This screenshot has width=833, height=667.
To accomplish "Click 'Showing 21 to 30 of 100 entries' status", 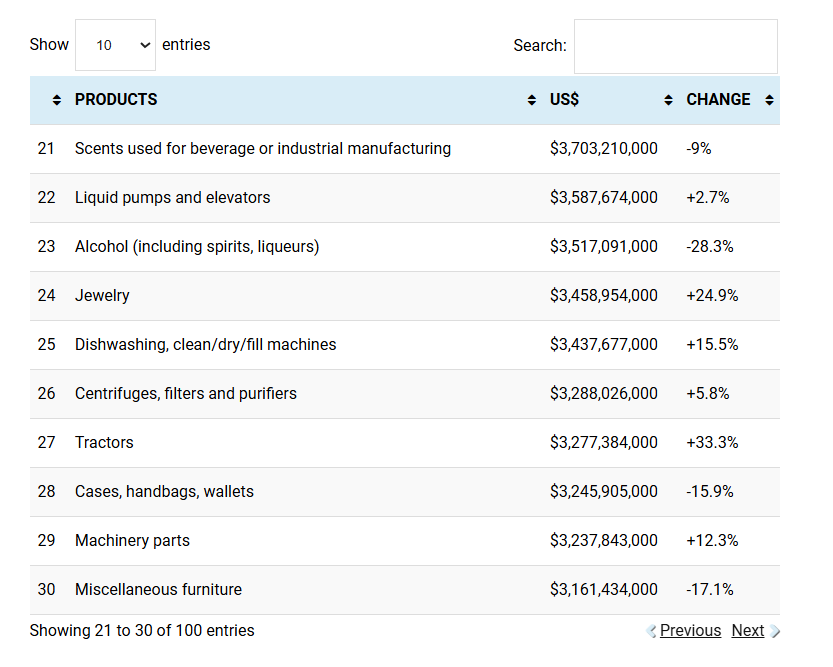I will (x=142, y=630).
